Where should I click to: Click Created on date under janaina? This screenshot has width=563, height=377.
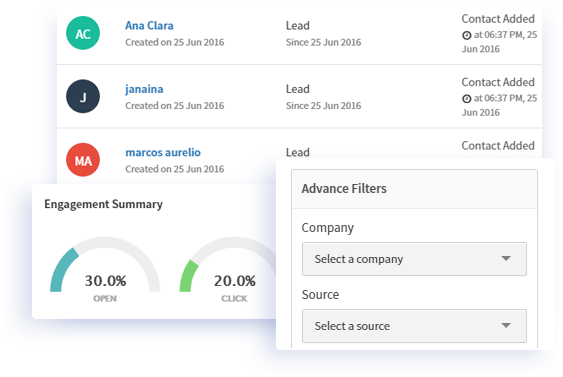click(x=175, y=106)
